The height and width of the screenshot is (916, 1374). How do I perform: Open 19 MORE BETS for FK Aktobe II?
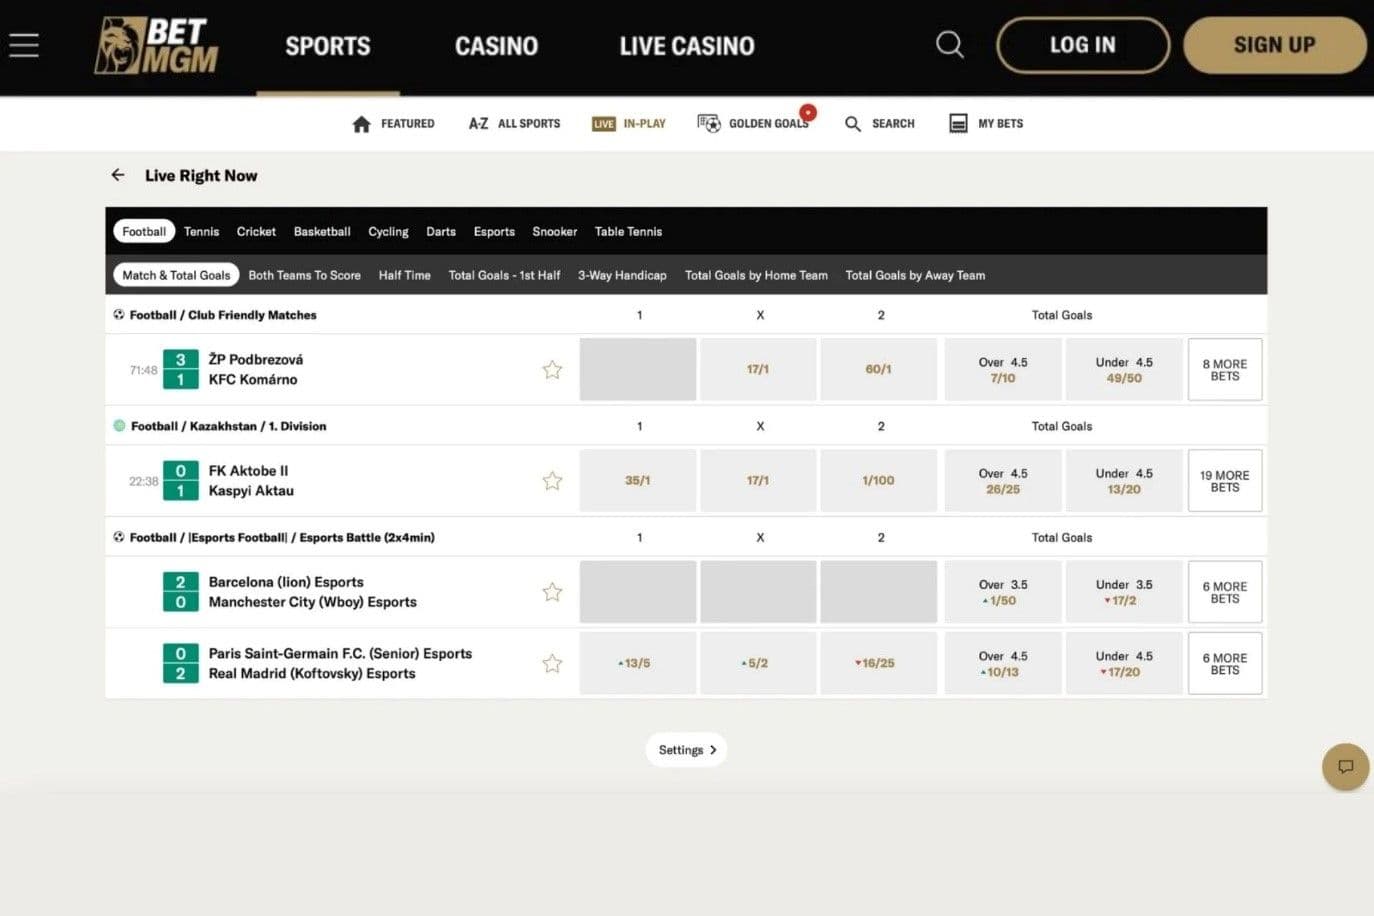pos(1225,481)
